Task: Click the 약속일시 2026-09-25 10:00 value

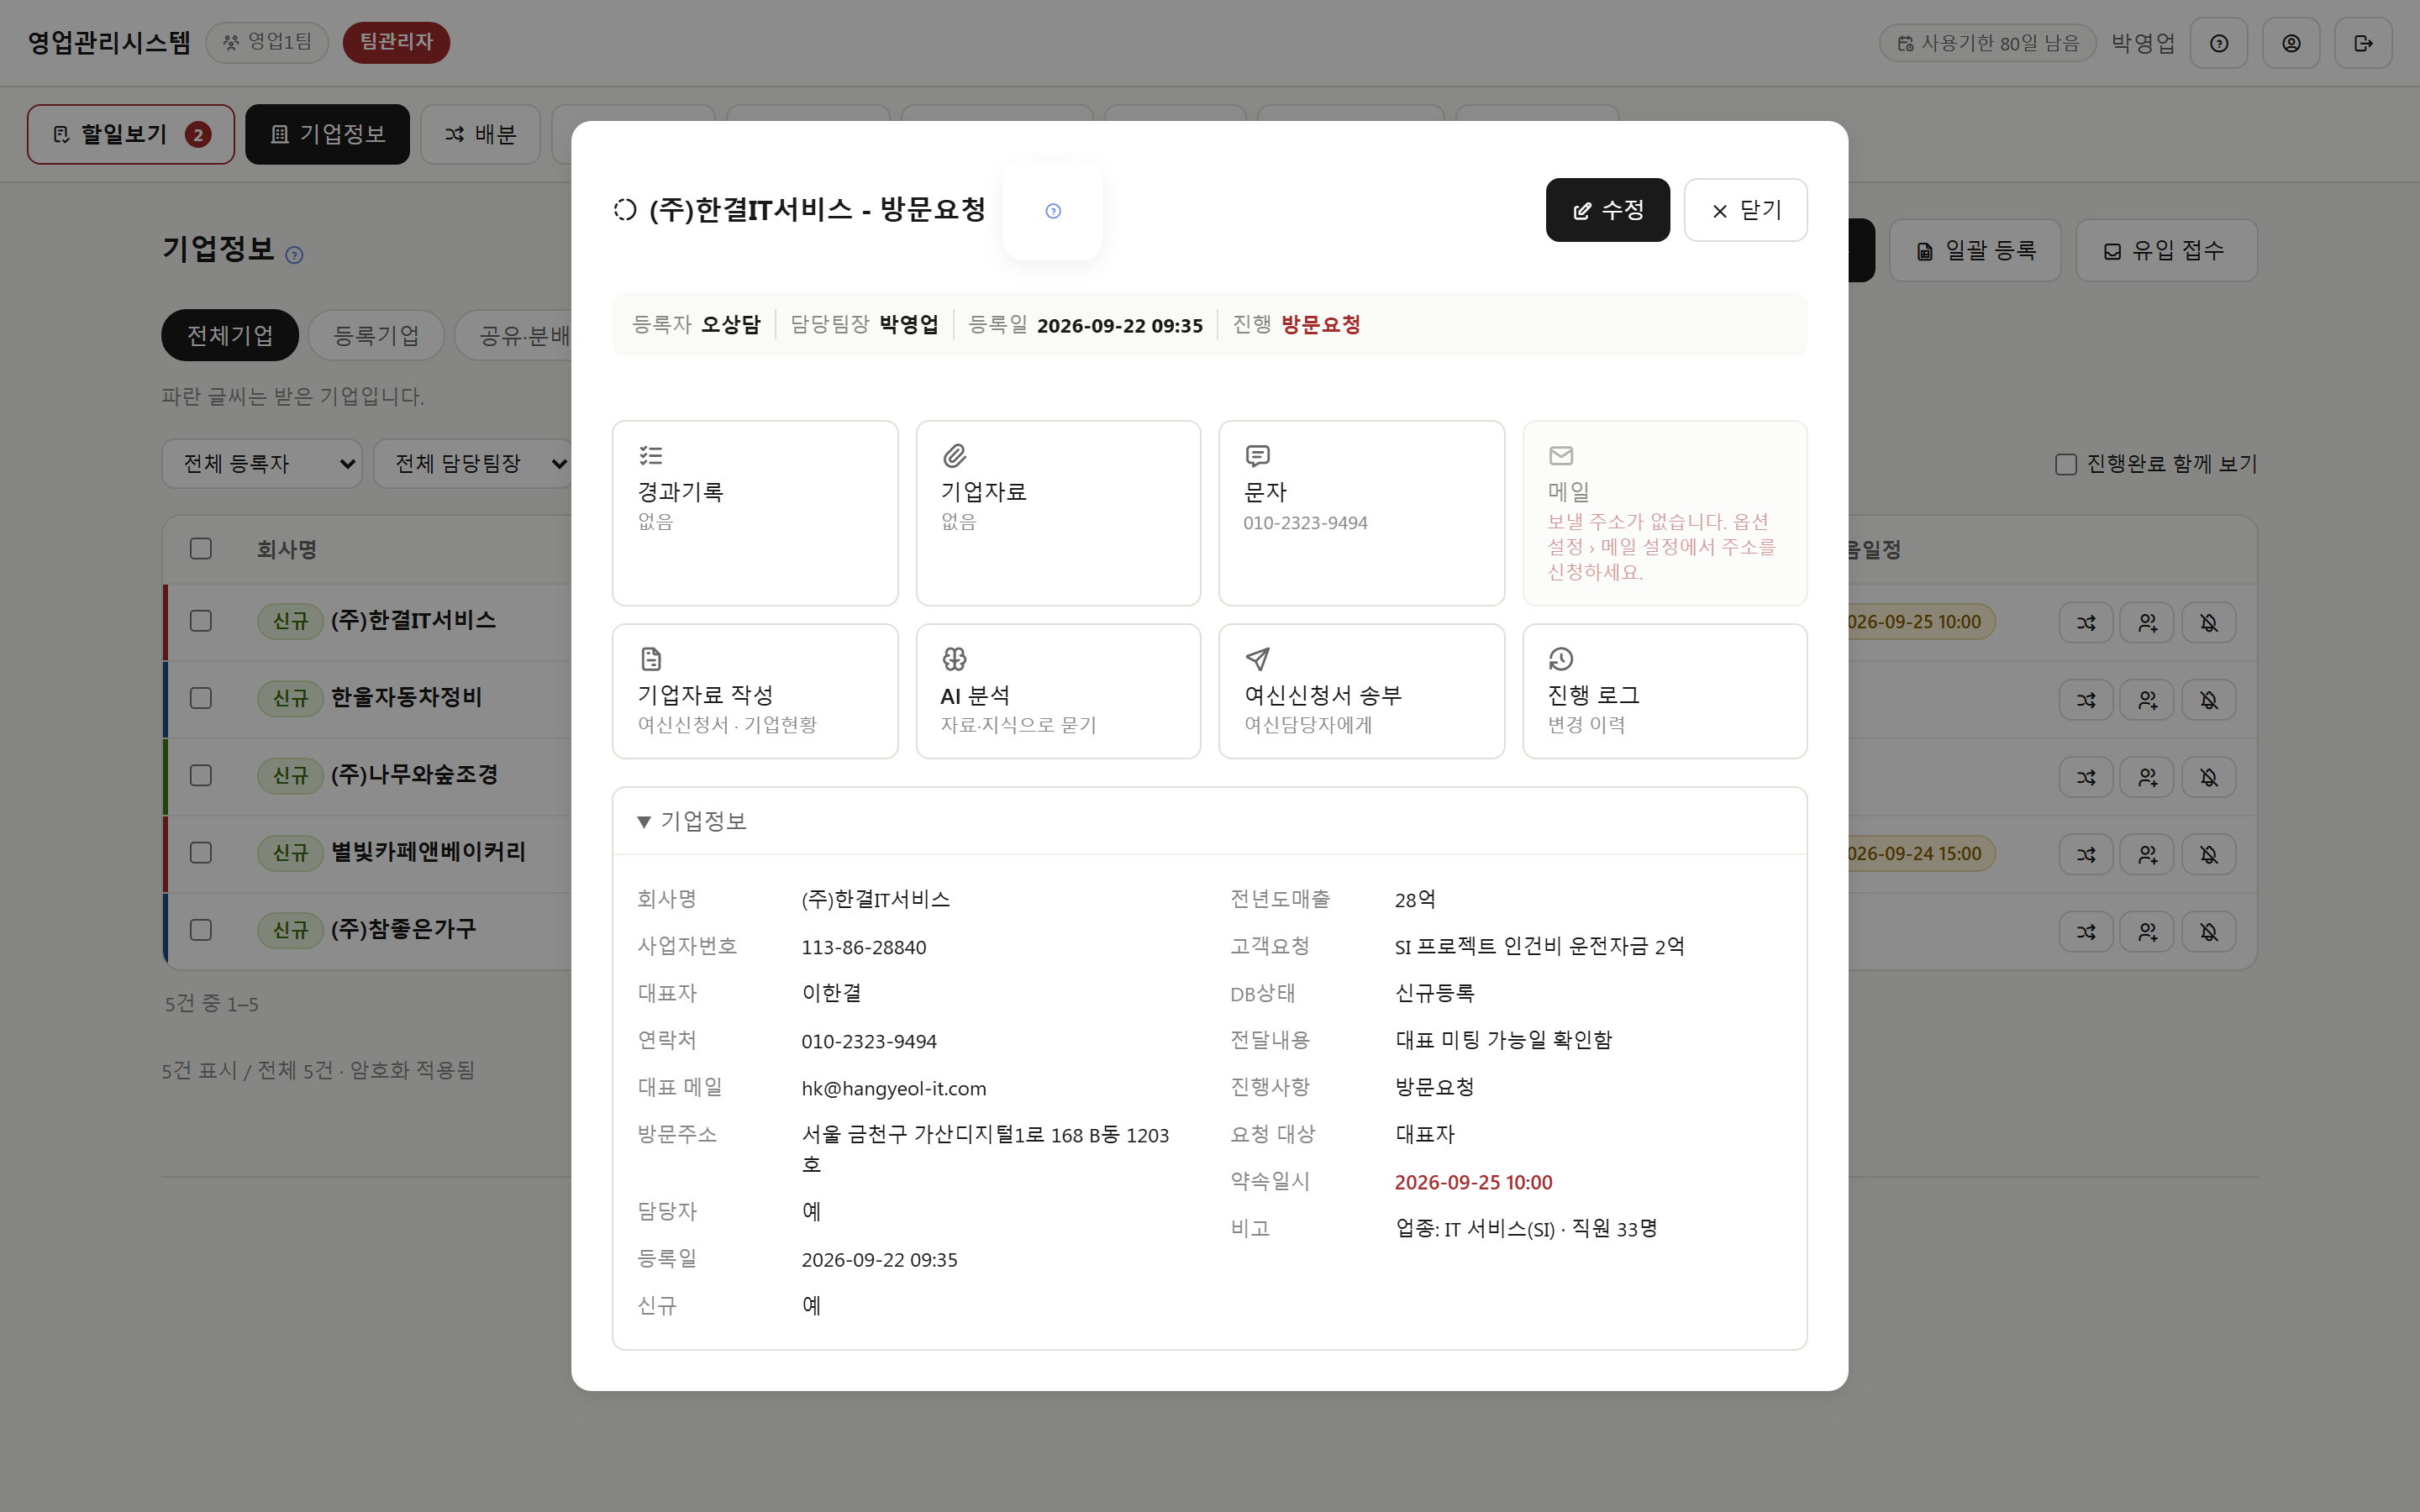Action: pyautogui.click(x=1473, y=1182)
